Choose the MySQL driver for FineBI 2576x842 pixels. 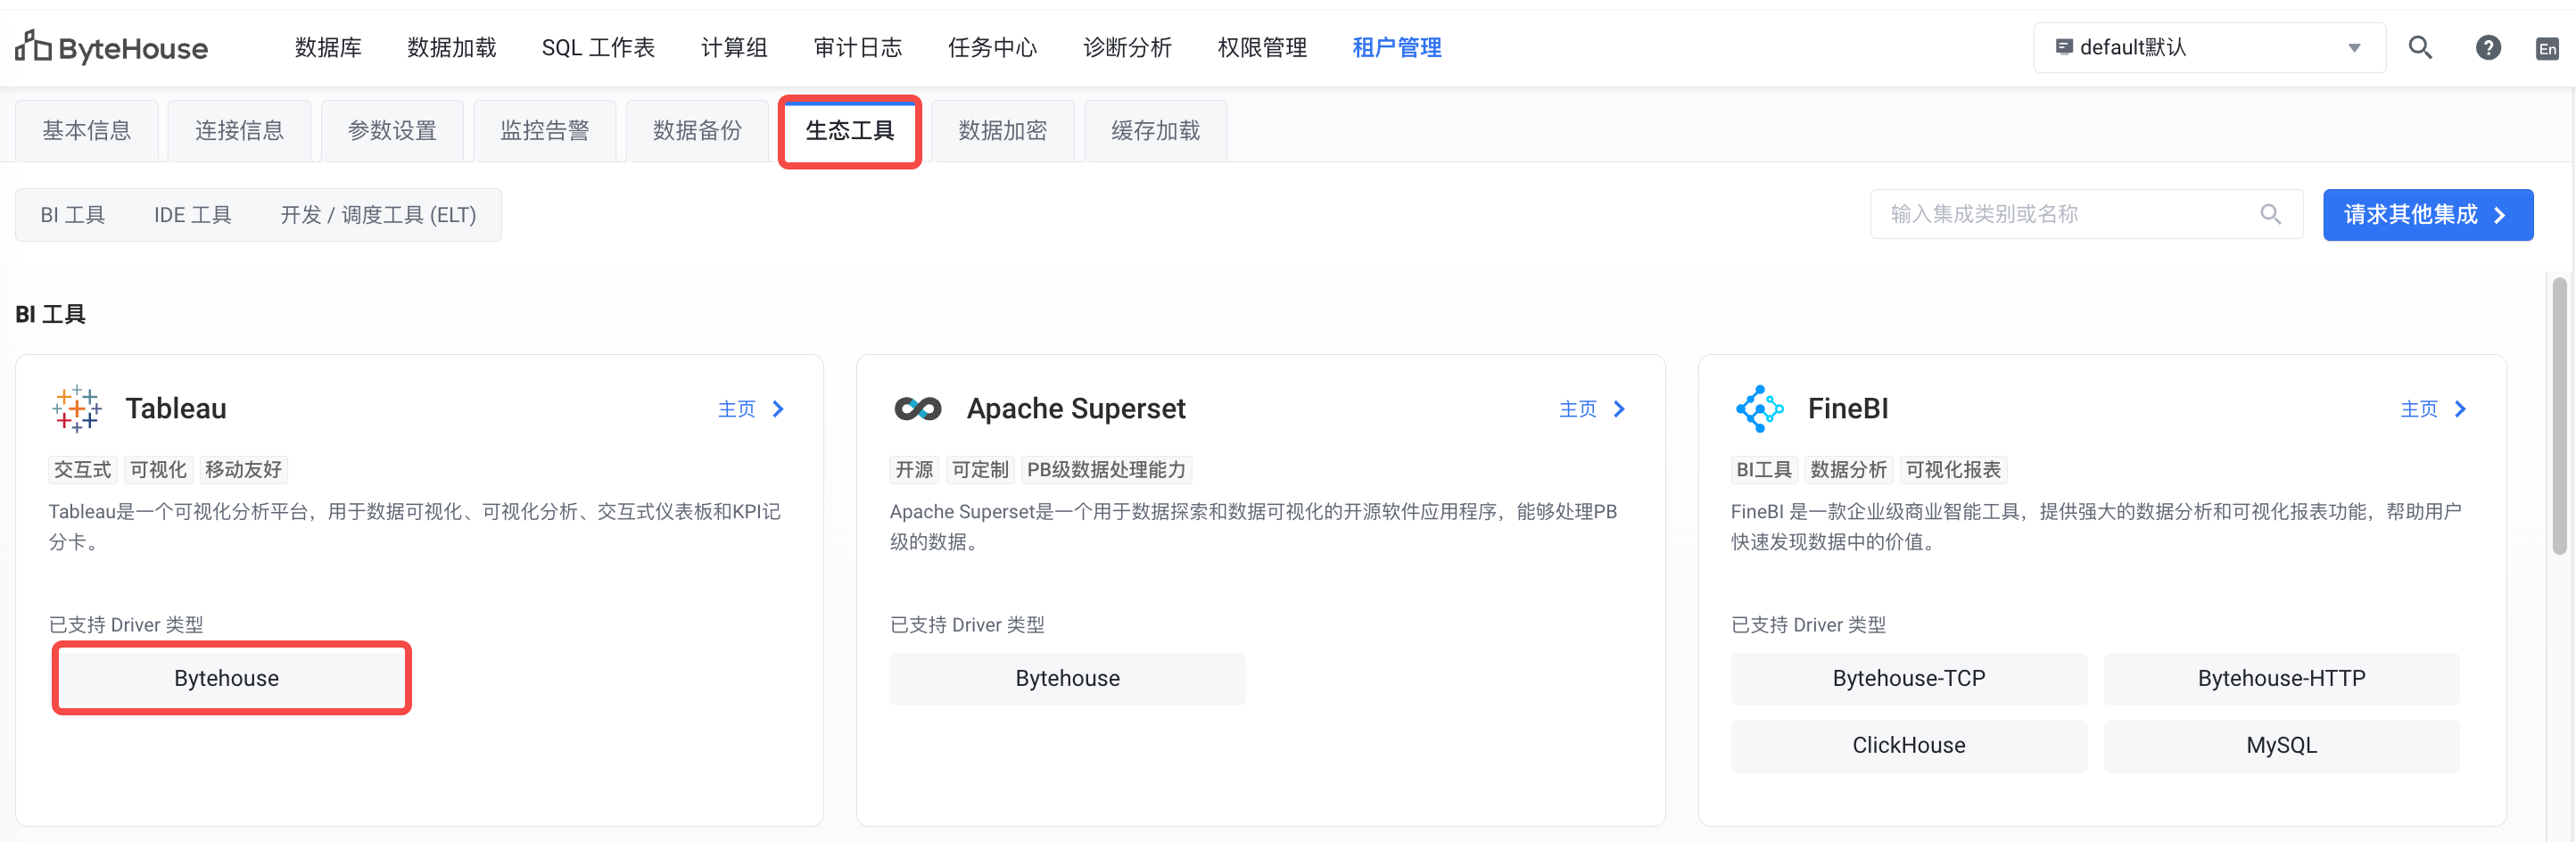tap(2282, 745)
